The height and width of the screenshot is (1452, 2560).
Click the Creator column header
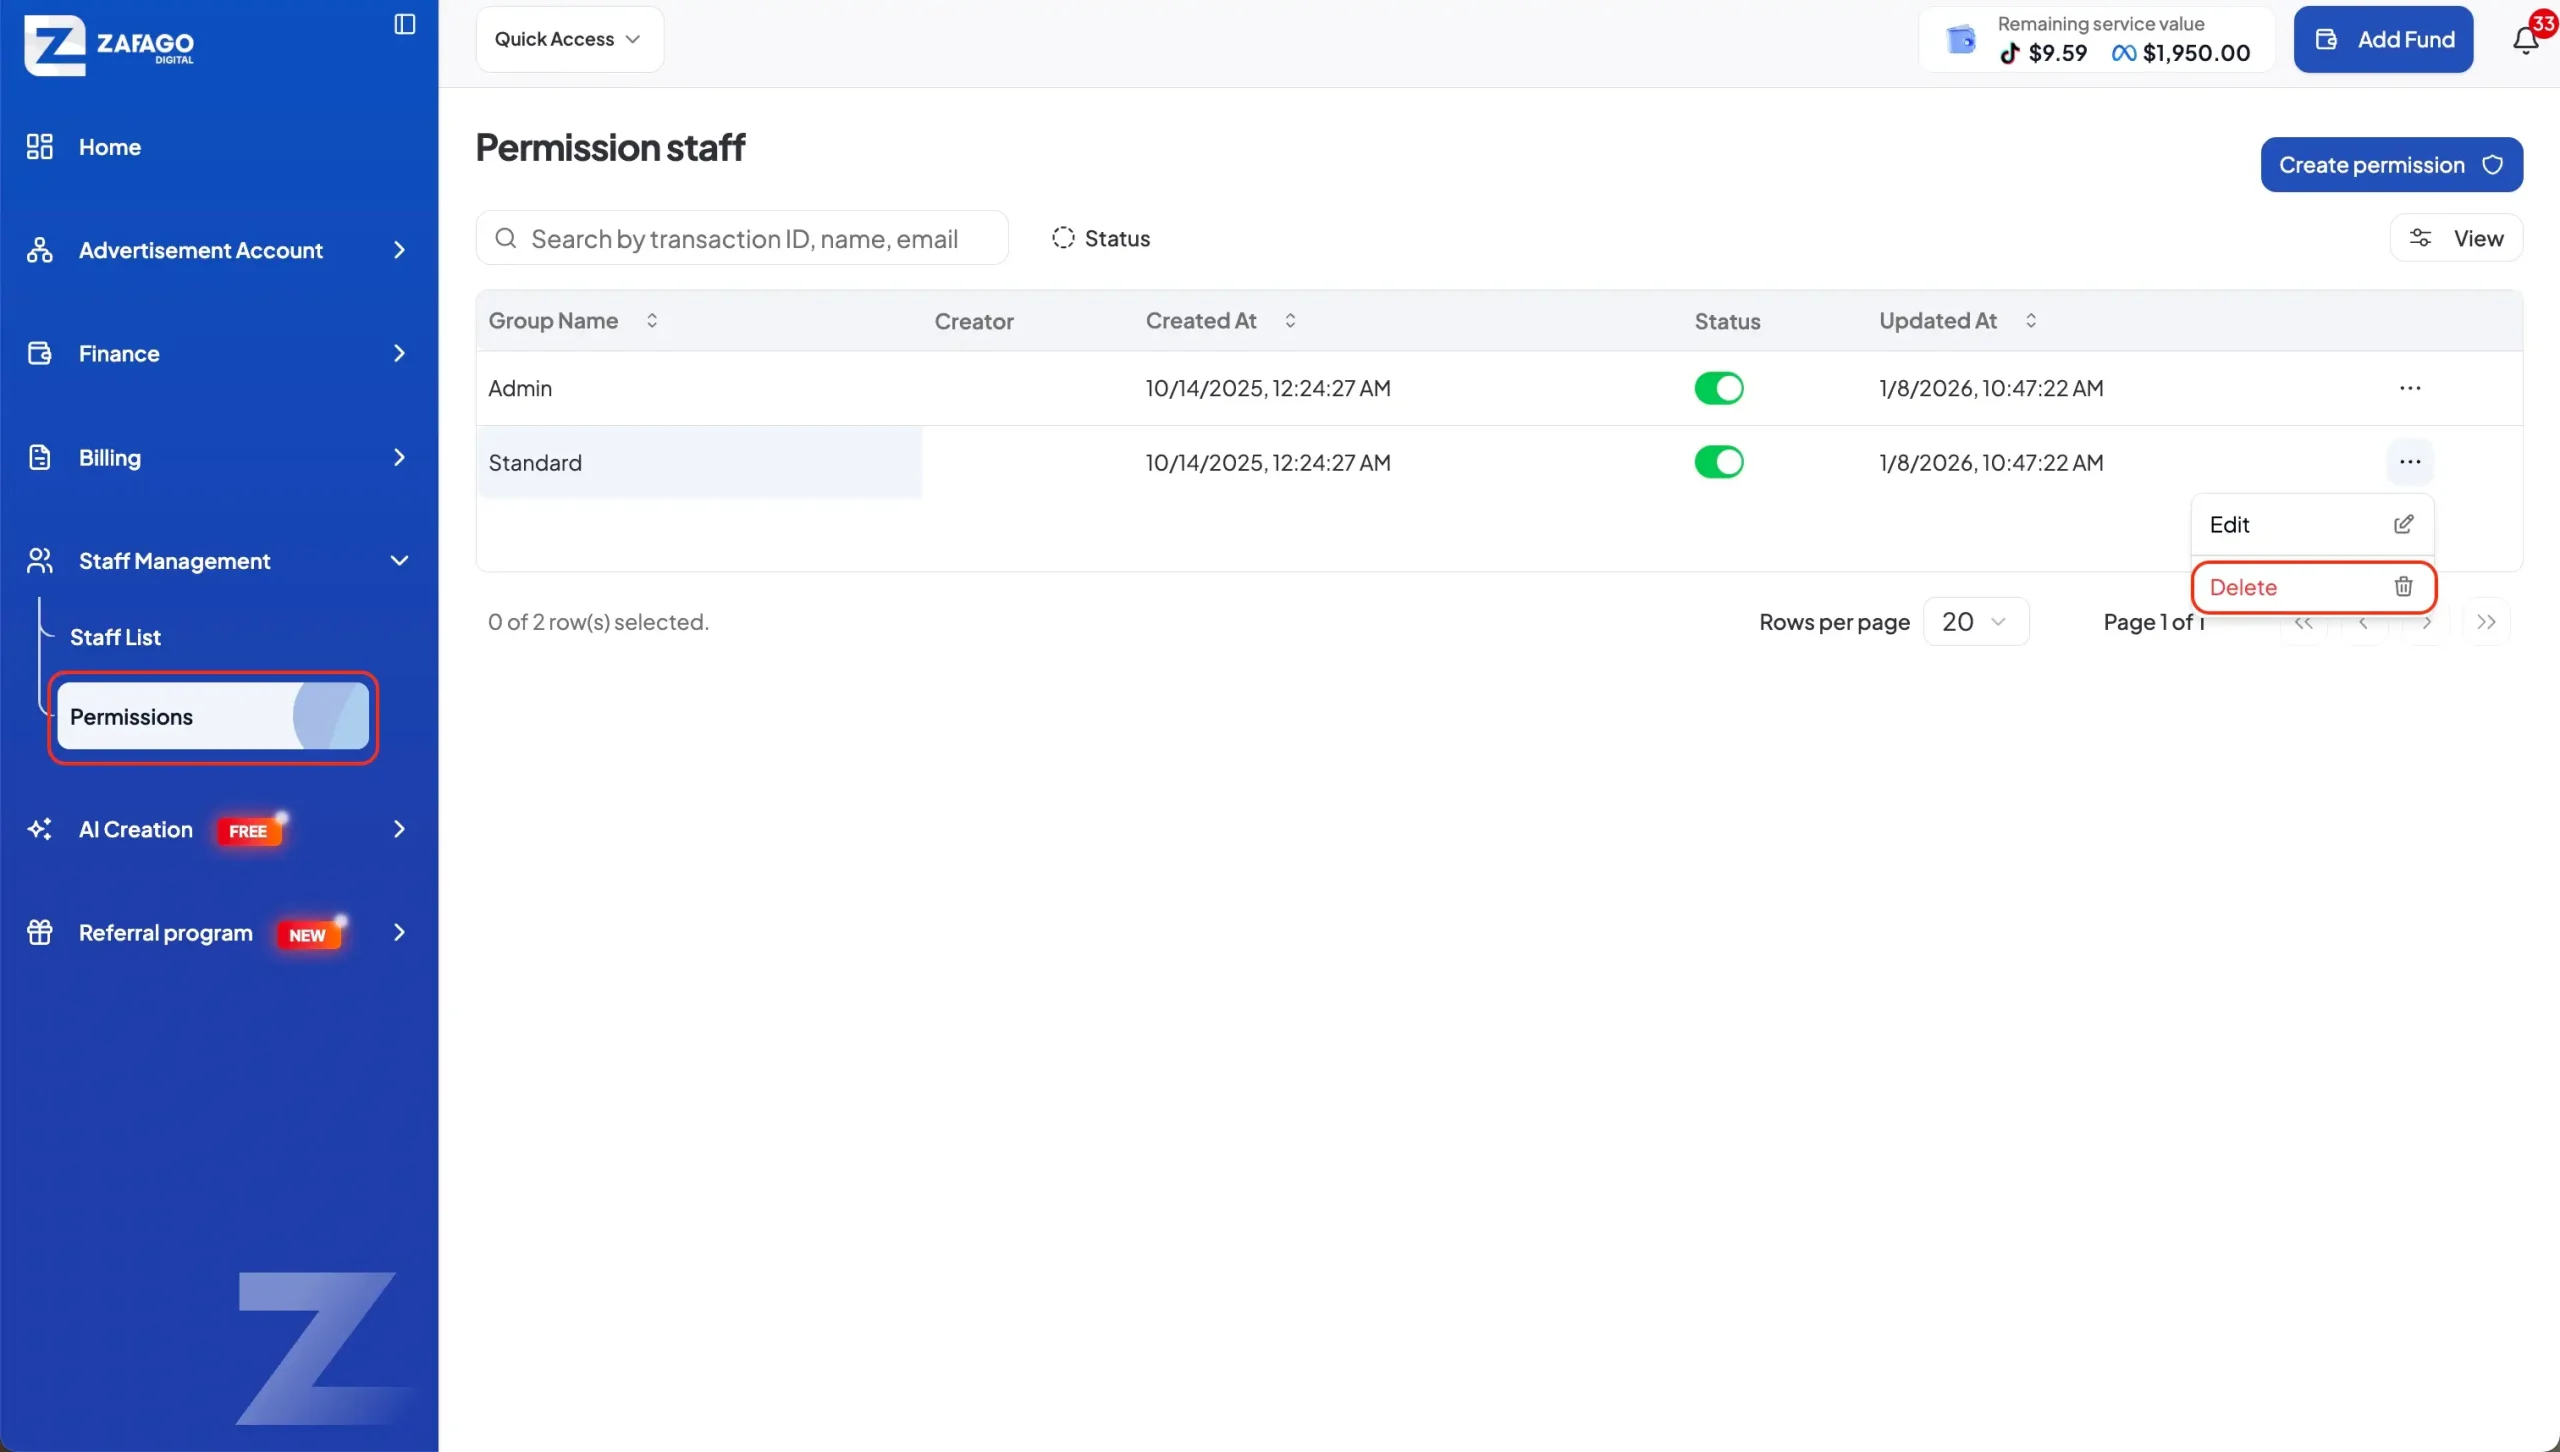click(x=974, y=322)
